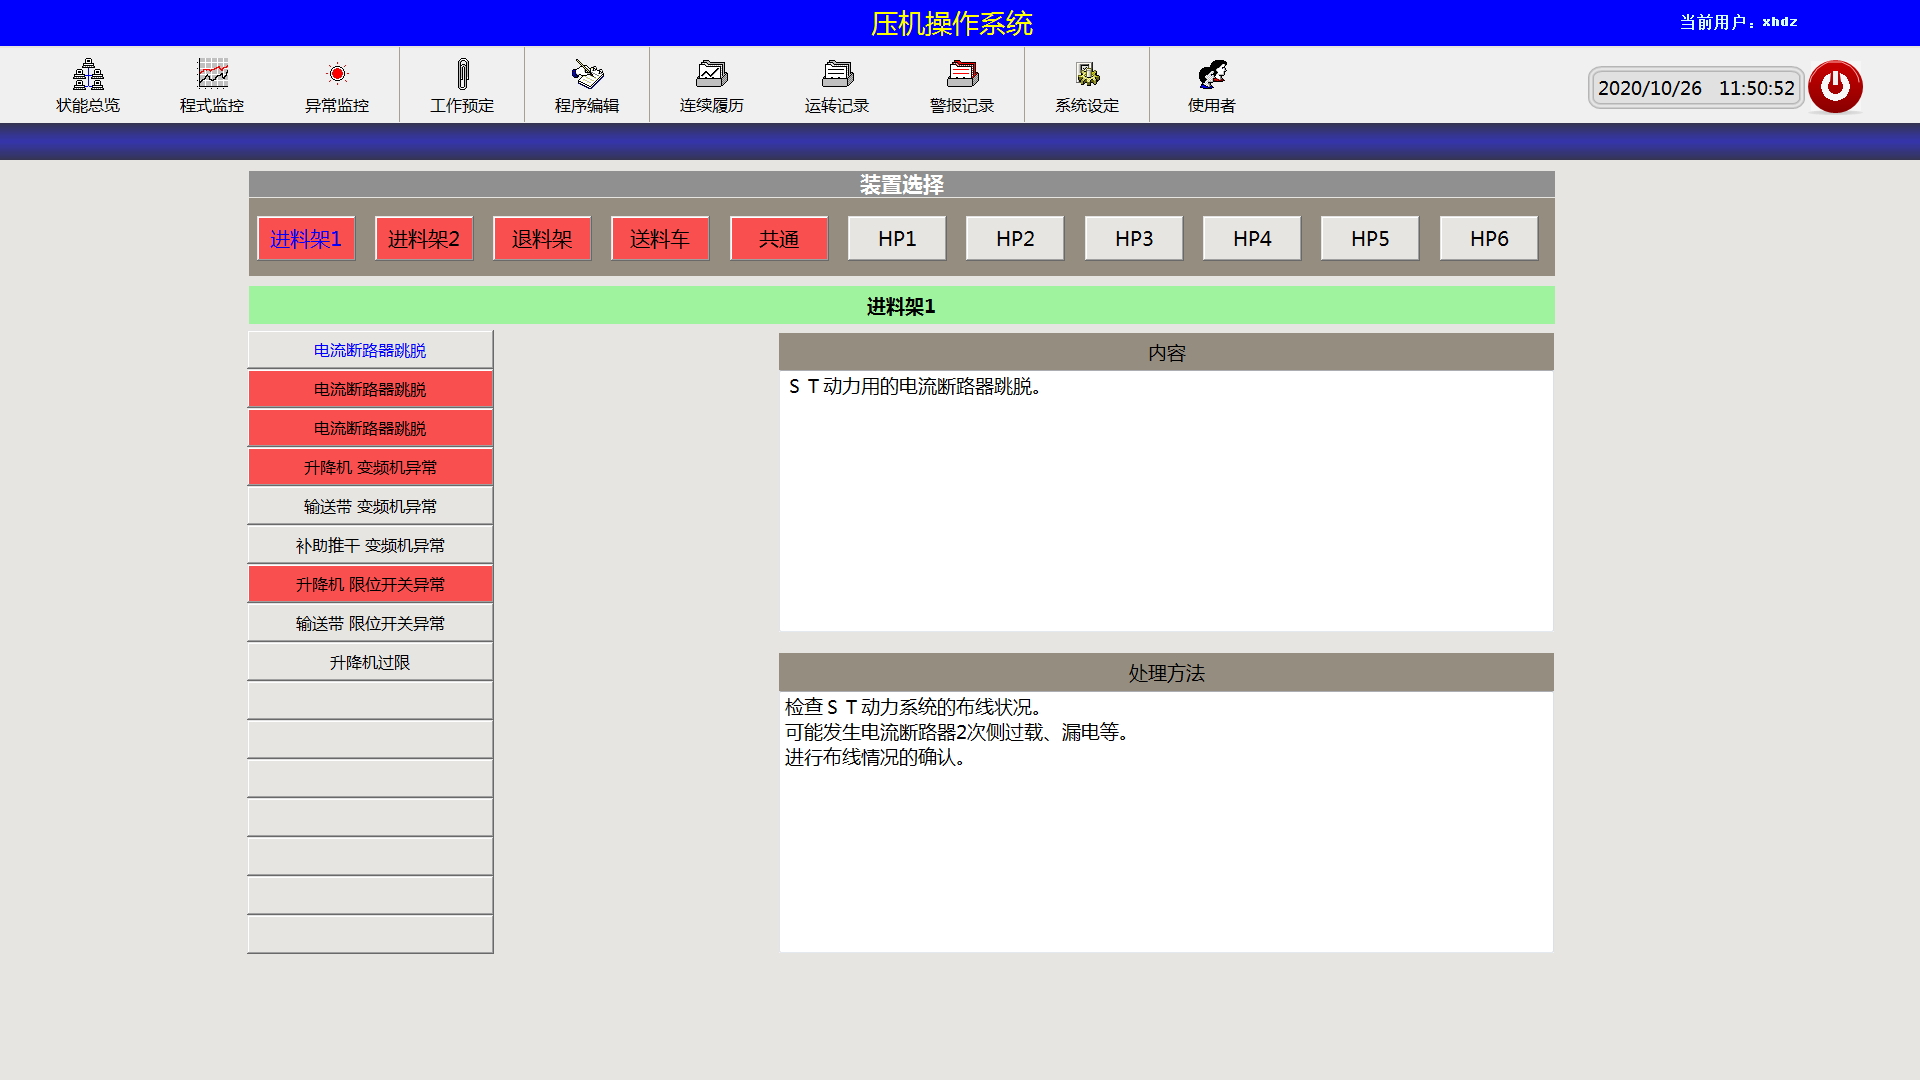This screenshot has width=1920, height=1080.
Task: Select the 共通 device tab
Action: (x=779, y=239)
